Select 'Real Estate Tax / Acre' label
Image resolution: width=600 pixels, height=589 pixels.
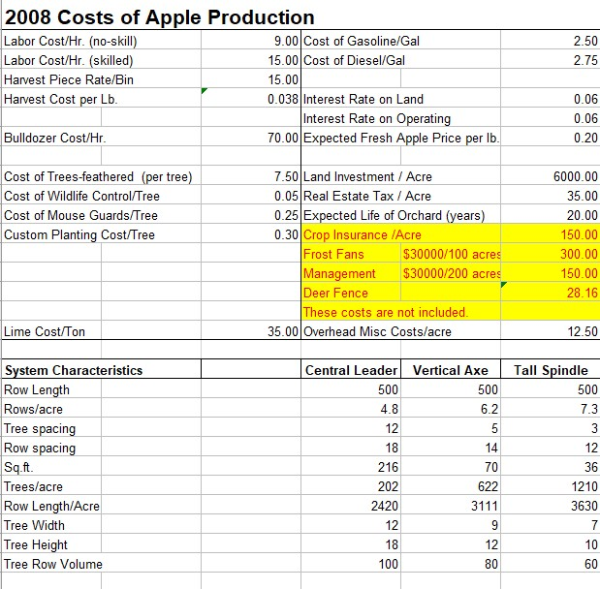tap(367, 196)
